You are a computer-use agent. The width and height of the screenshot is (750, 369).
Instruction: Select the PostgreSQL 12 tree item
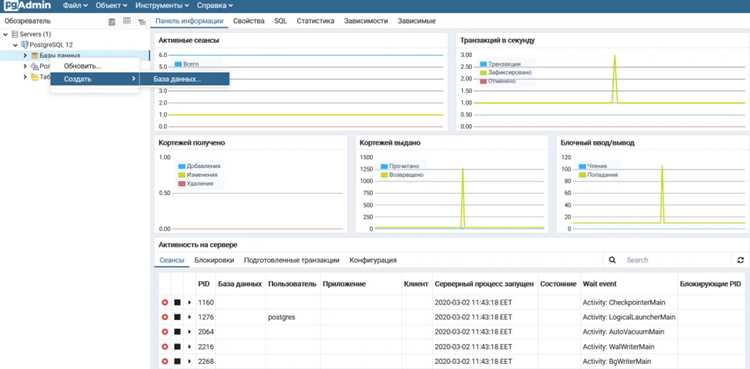click(51, 45)
